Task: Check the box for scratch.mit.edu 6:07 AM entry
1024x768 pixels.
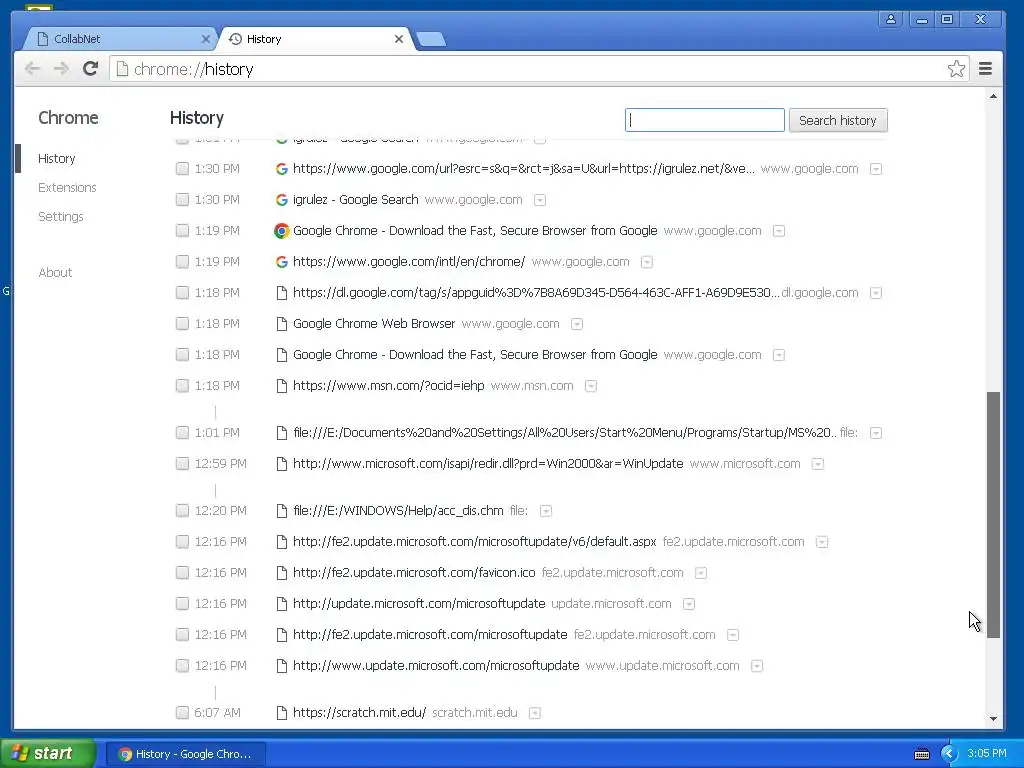Action: pyautogui.click(x=182, y=712)
